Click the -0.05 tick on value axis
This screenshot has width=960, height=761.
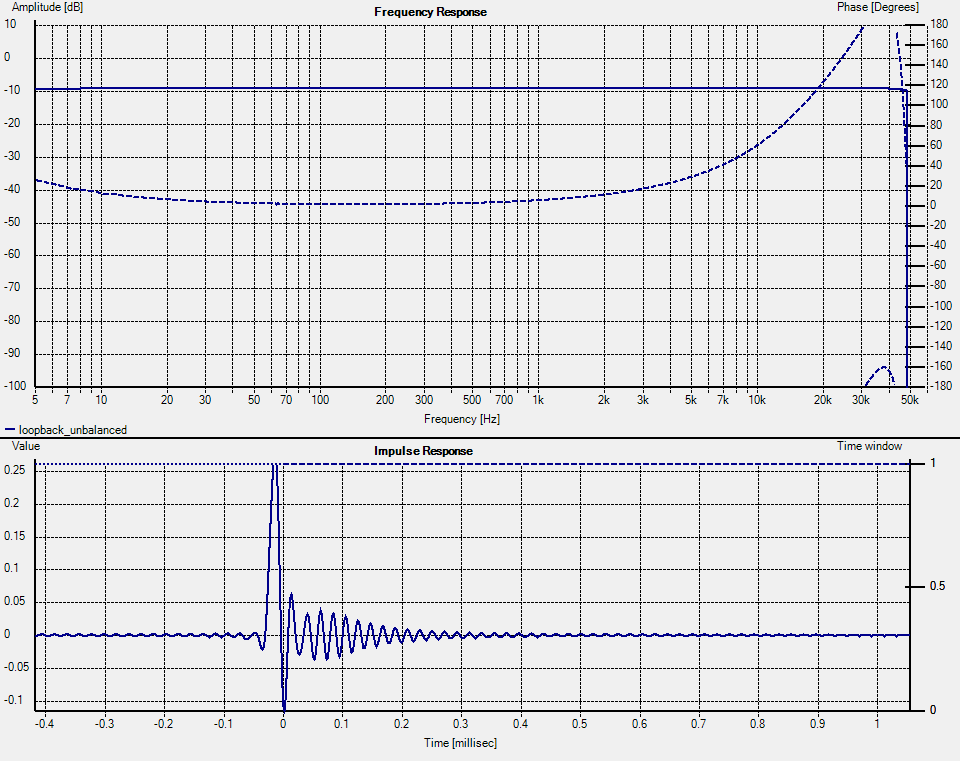click(17, 667)
